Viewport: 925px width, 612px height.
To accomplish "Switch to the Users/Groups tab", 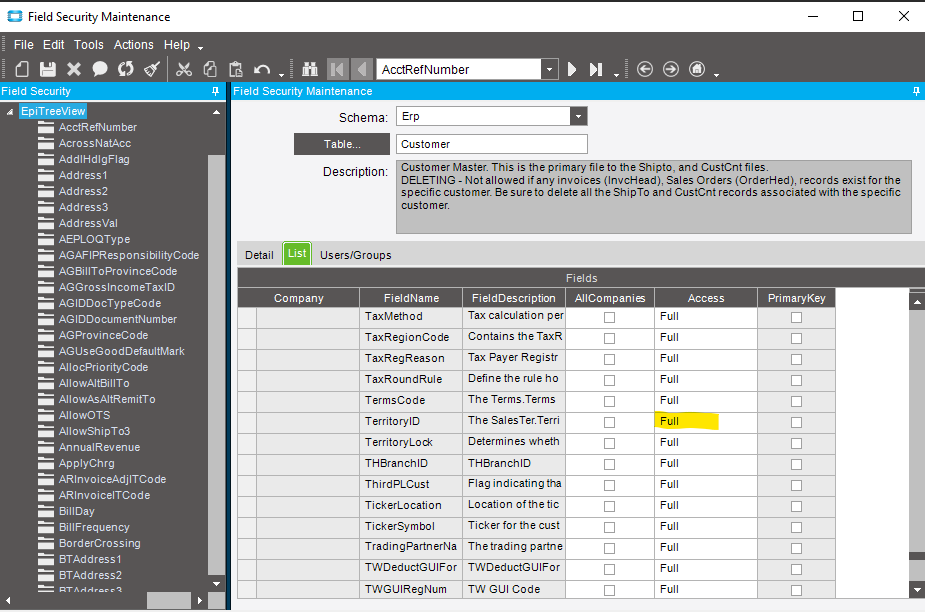I will pyautogui.click(x=356, y=255).
